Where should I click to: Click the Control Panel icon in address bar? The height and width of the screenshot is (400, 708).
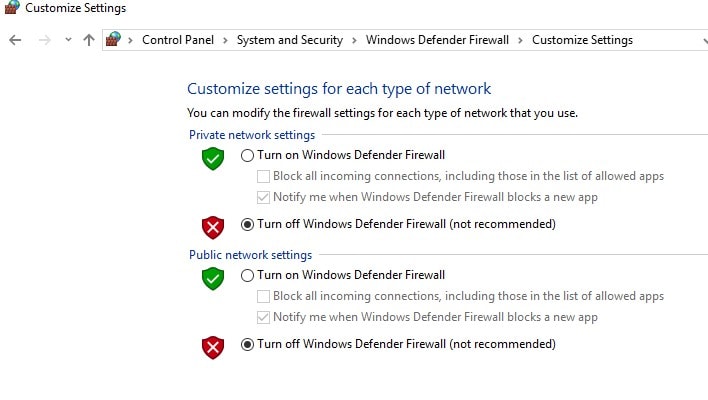[x=115, y=40]
